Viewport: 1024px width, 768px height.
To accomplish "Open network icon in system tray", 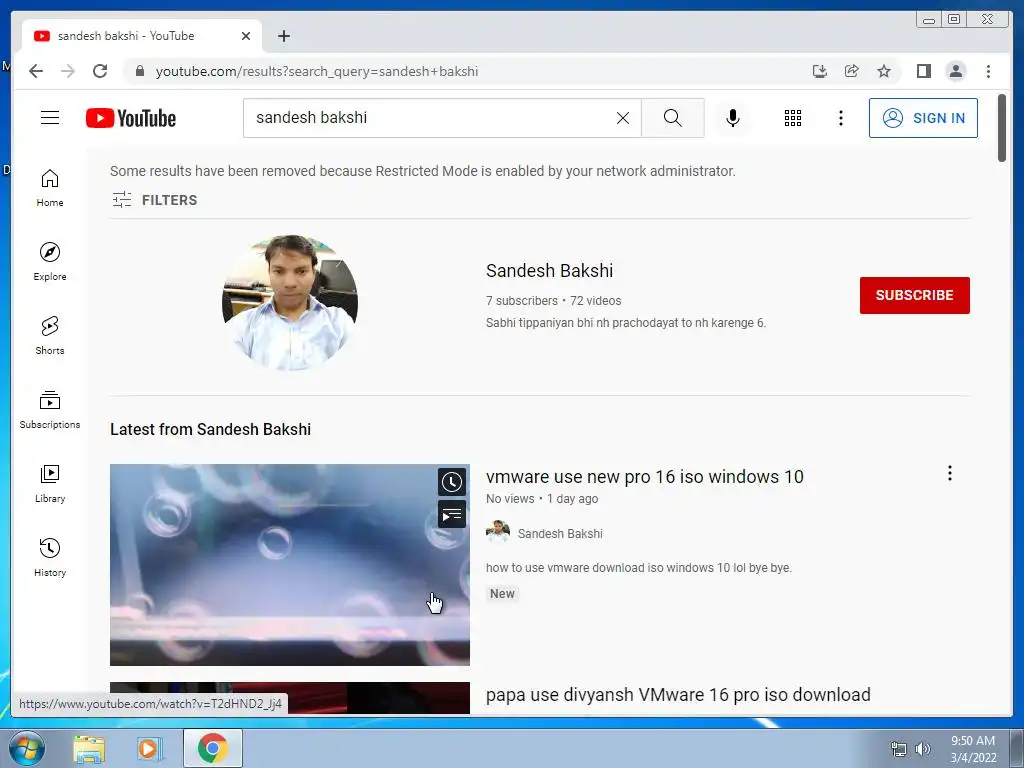I will point(899,749).
